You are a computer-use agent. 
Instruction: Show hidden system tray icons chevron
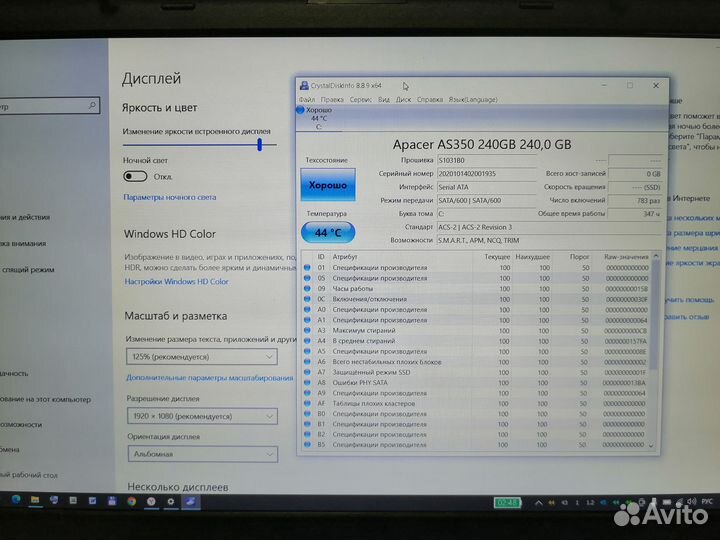pos(538,503)
